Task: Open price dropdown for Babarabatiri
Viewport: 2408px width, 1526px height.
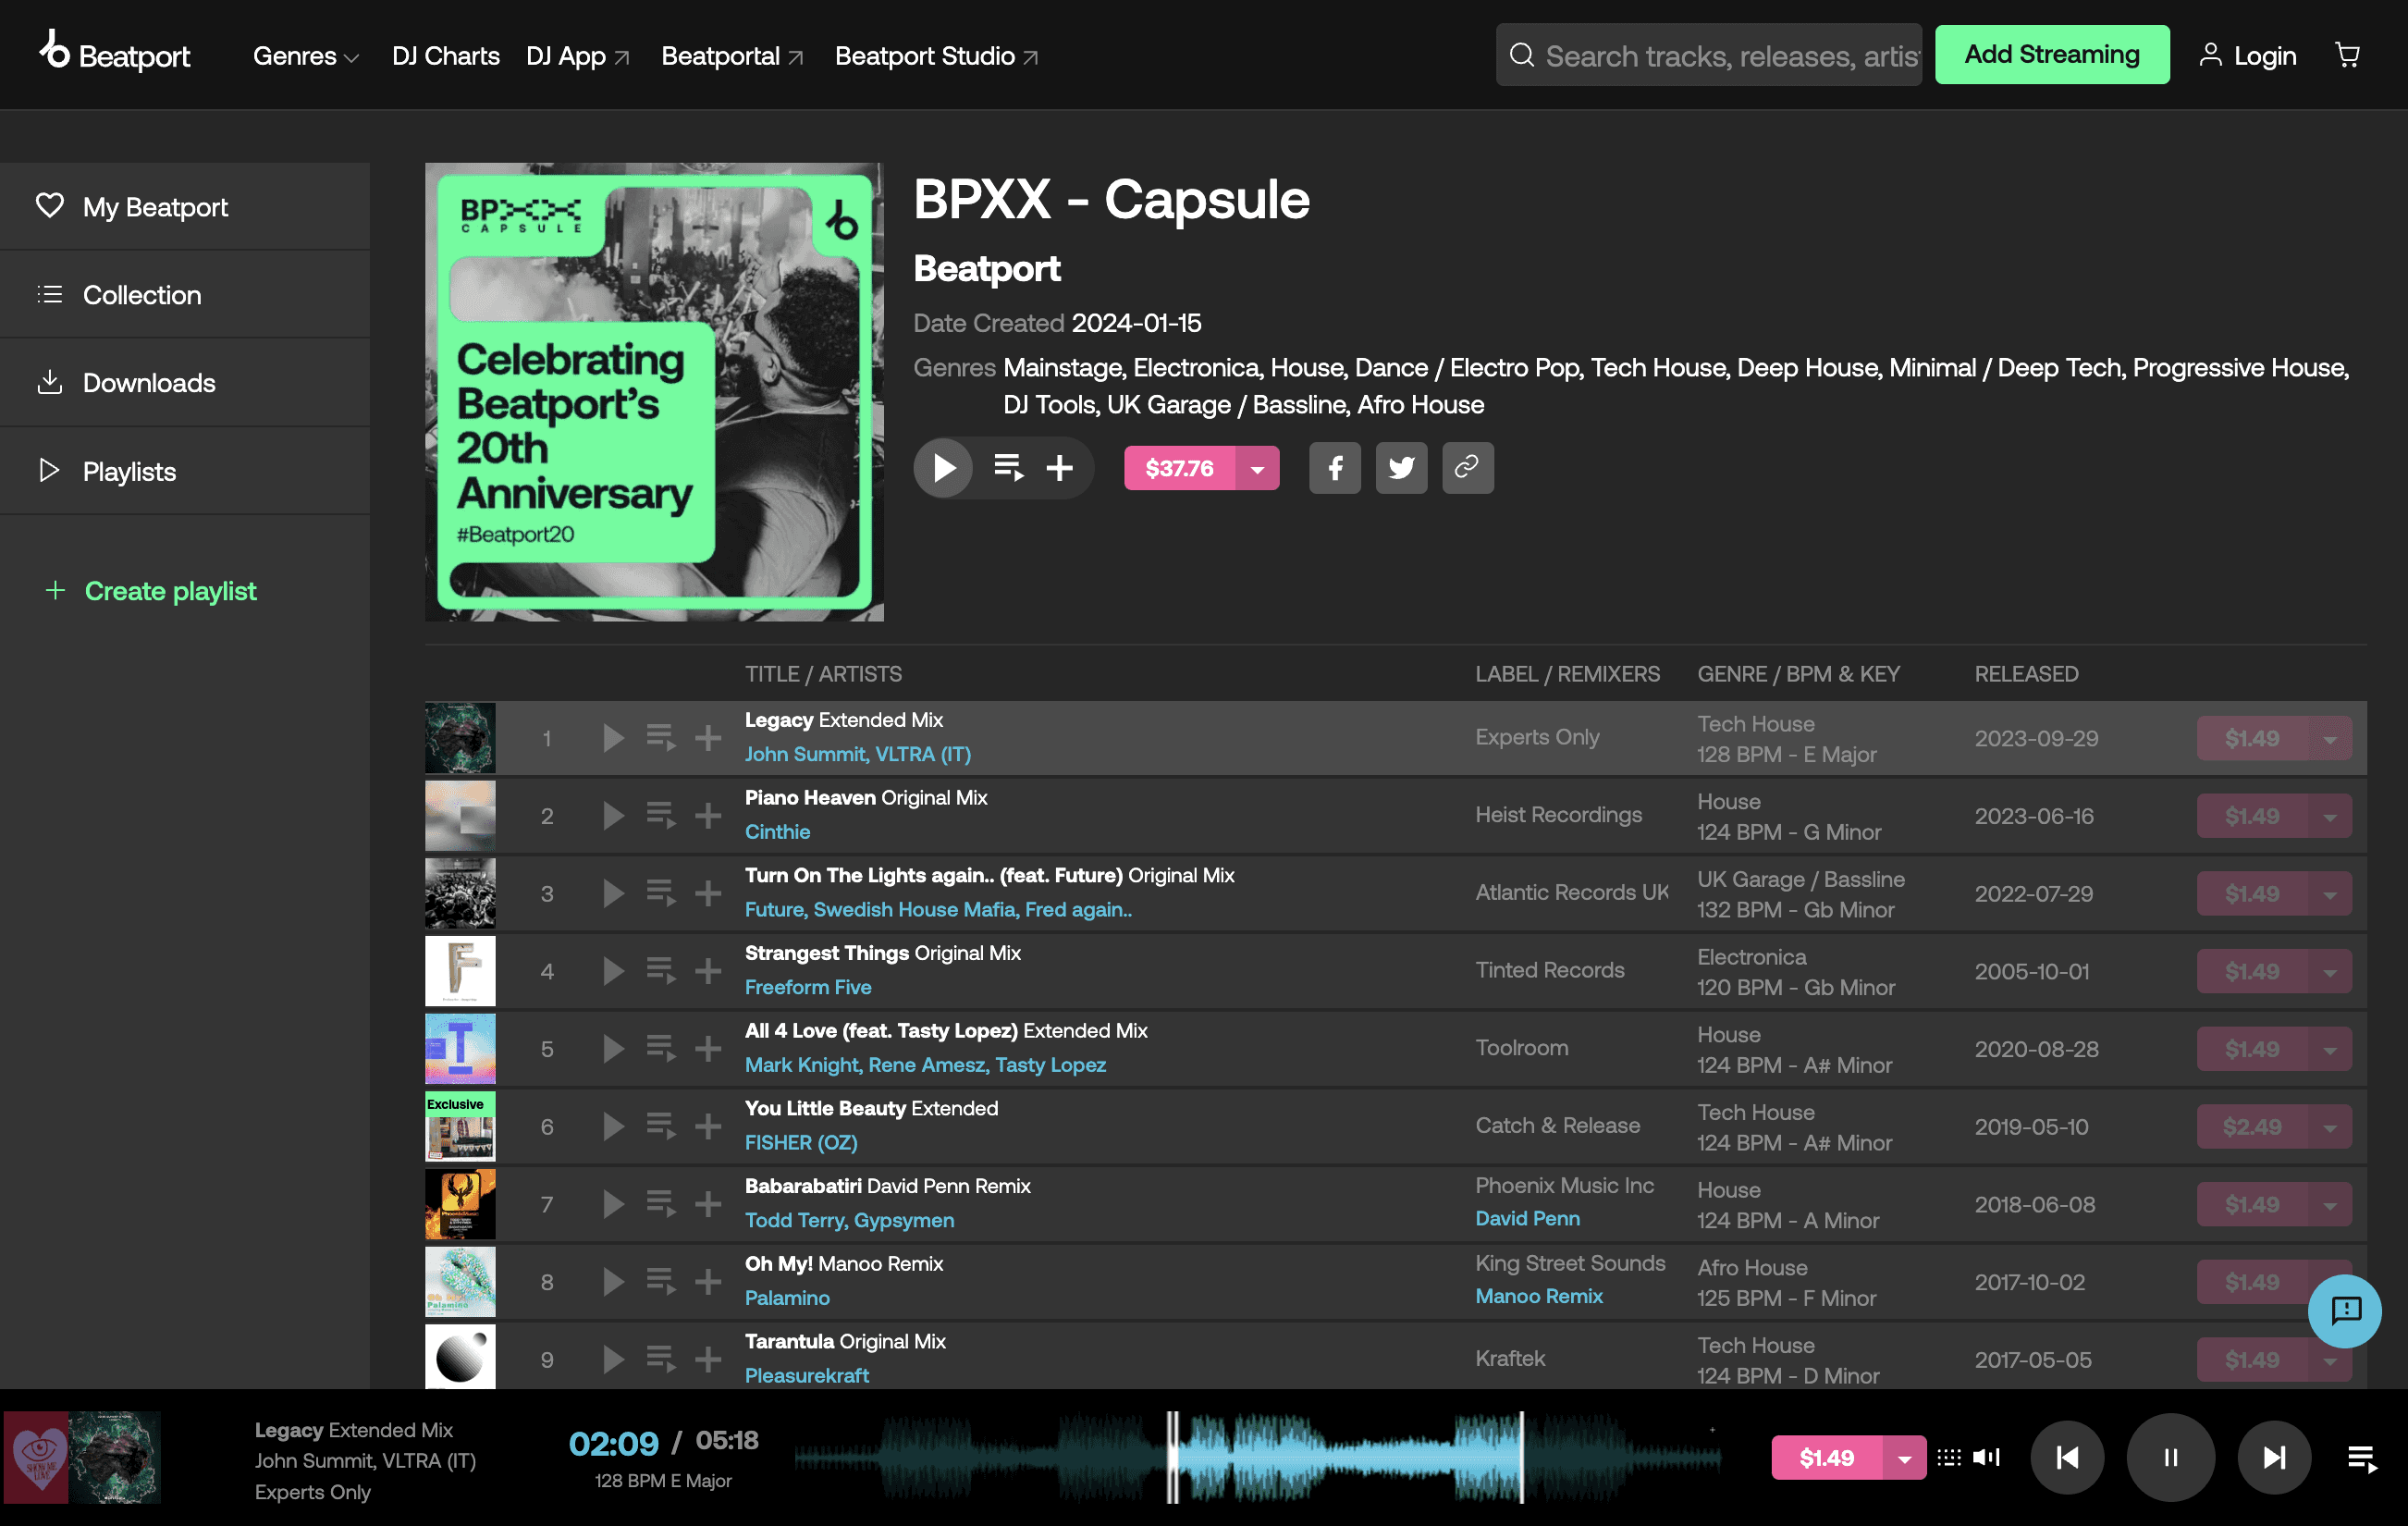Action: point(2330,1205)
